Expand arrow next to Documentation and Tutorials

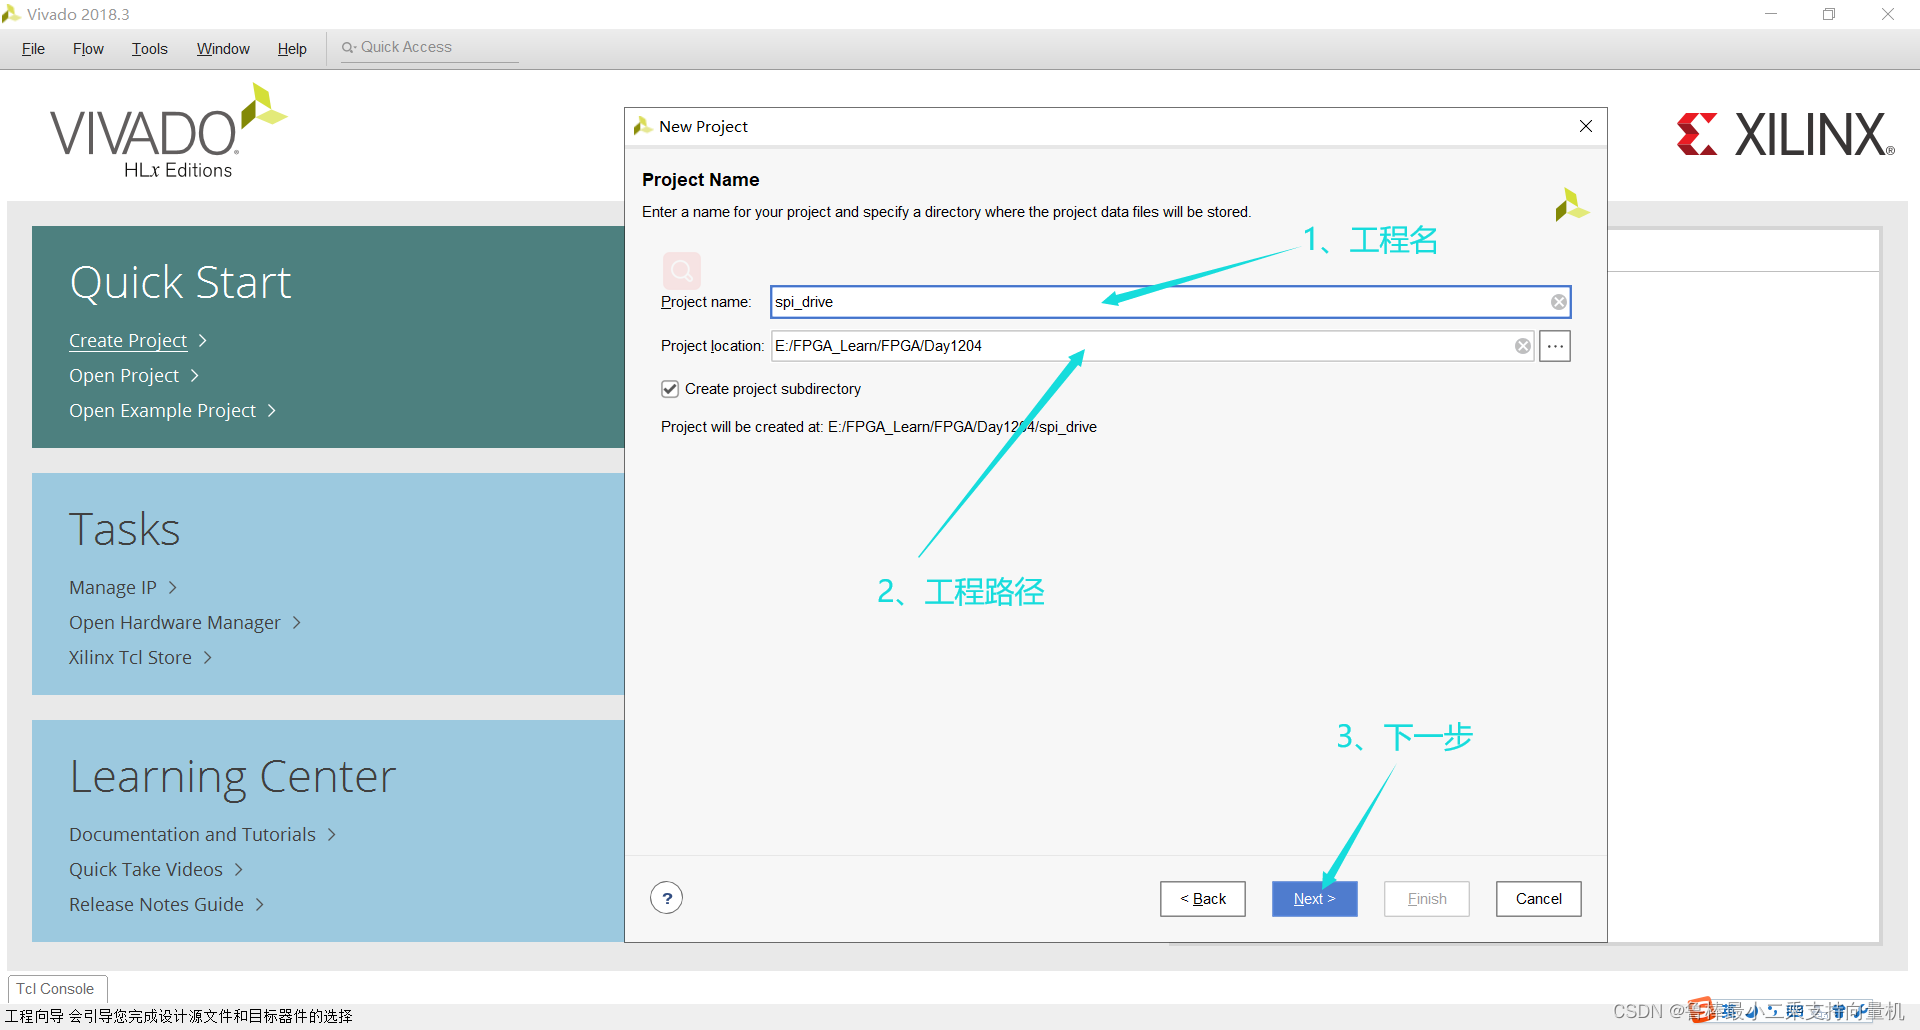tap(332, 835)
